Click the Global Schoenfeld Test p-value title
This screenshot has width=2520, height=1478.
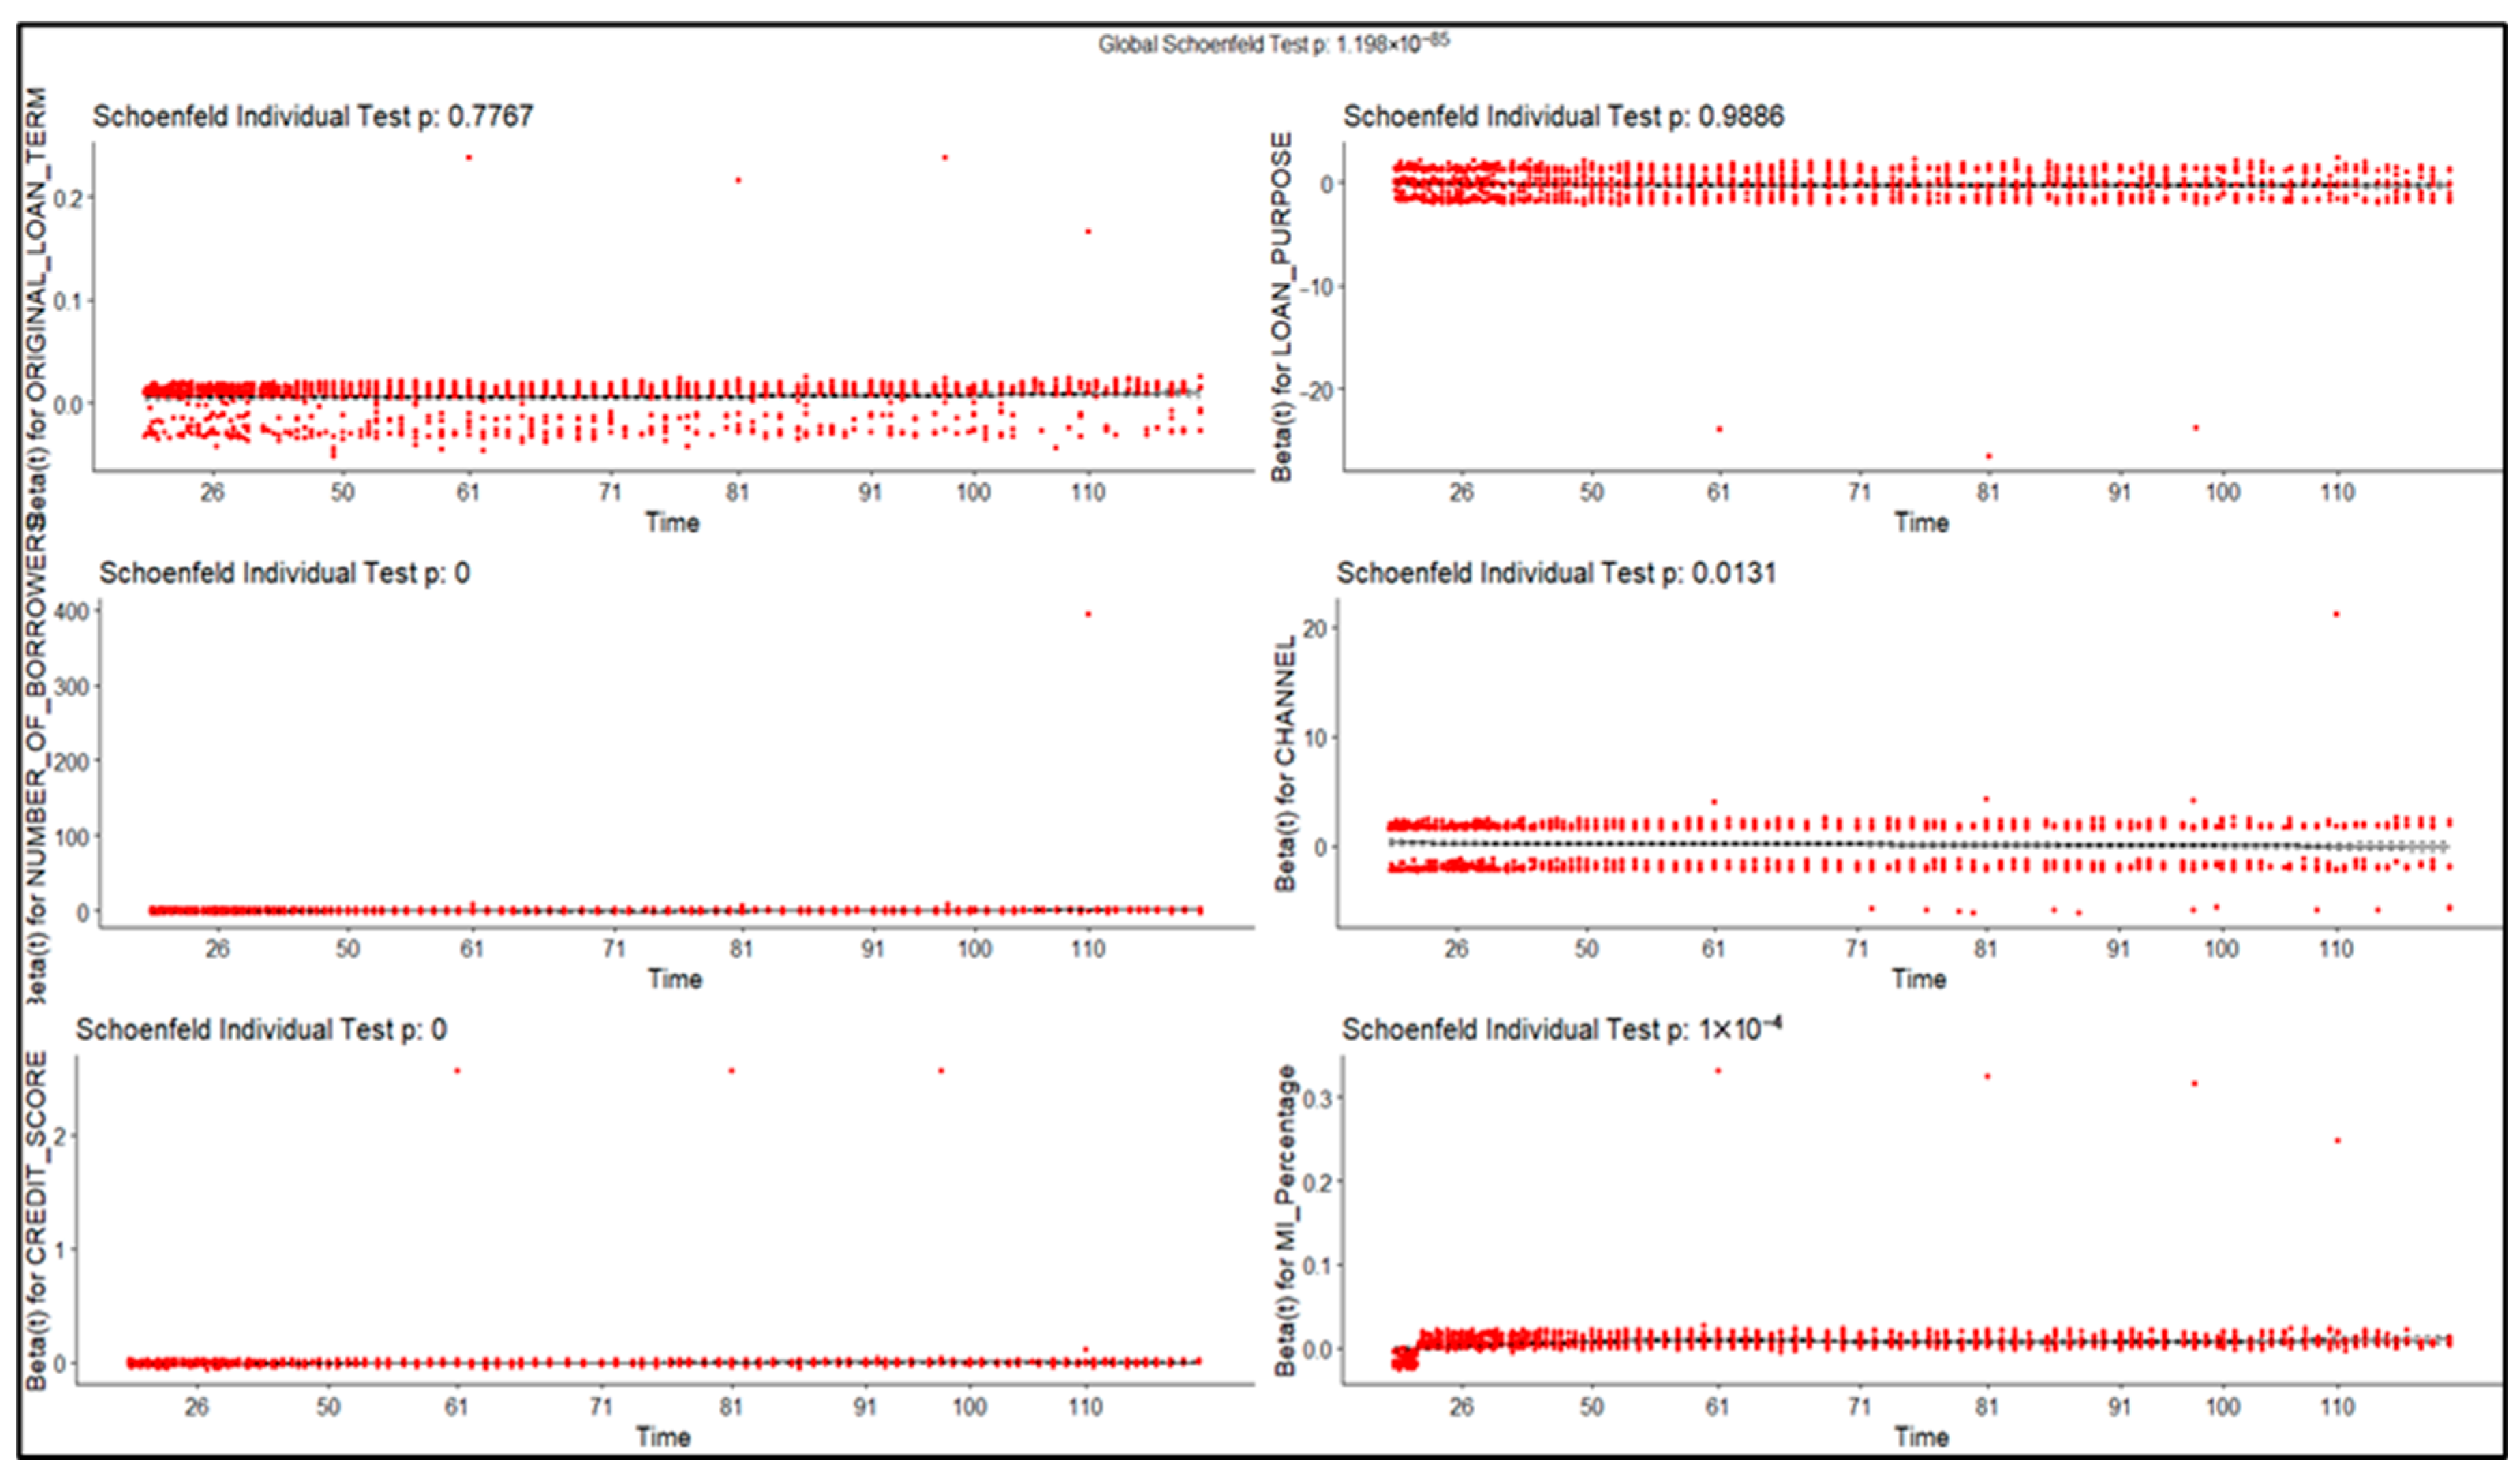pyautogui.click(x=1273, y=44)
